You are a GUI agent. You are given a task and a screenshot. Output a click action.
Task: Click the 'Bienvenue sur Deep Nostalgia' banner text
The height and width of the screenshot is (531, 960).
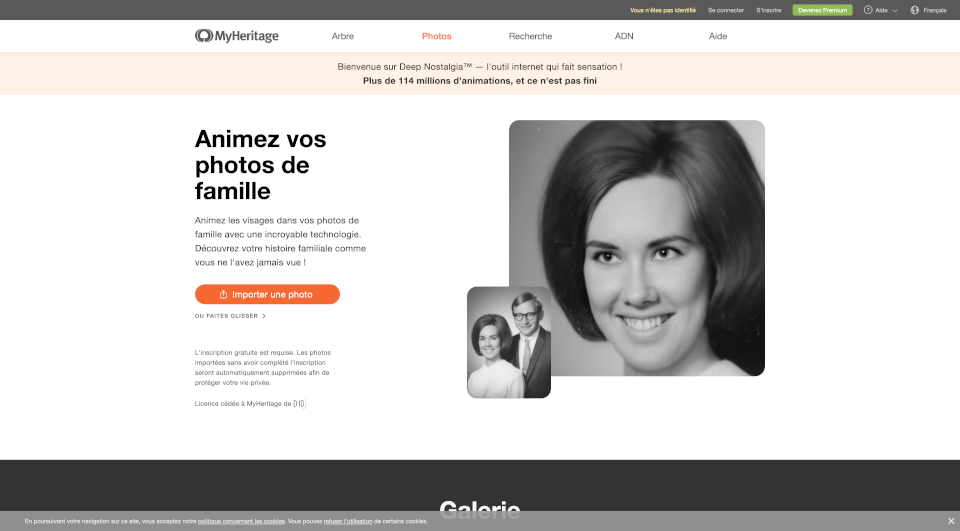pos(479,67)
